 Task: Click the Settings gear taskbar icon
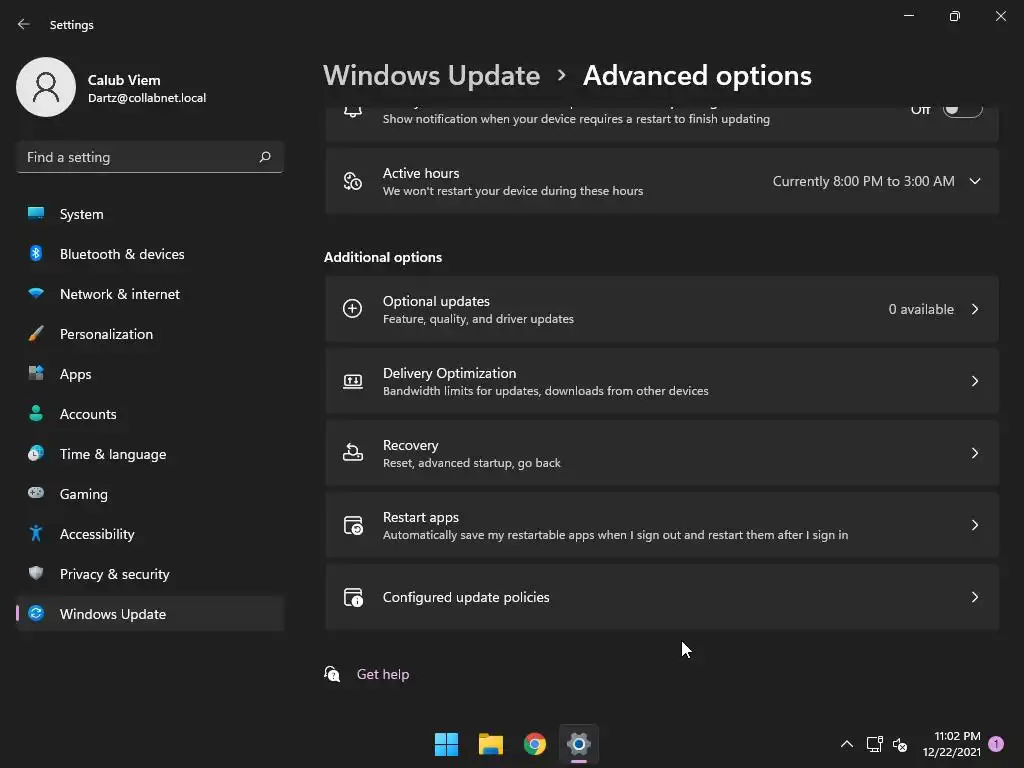coord(579,744)
